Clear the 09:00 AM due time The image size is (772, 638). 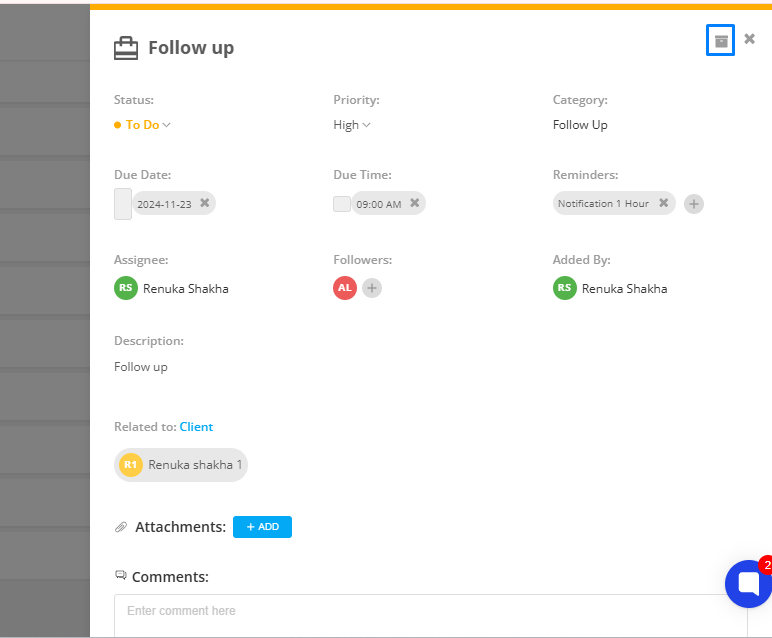(415, 203)
